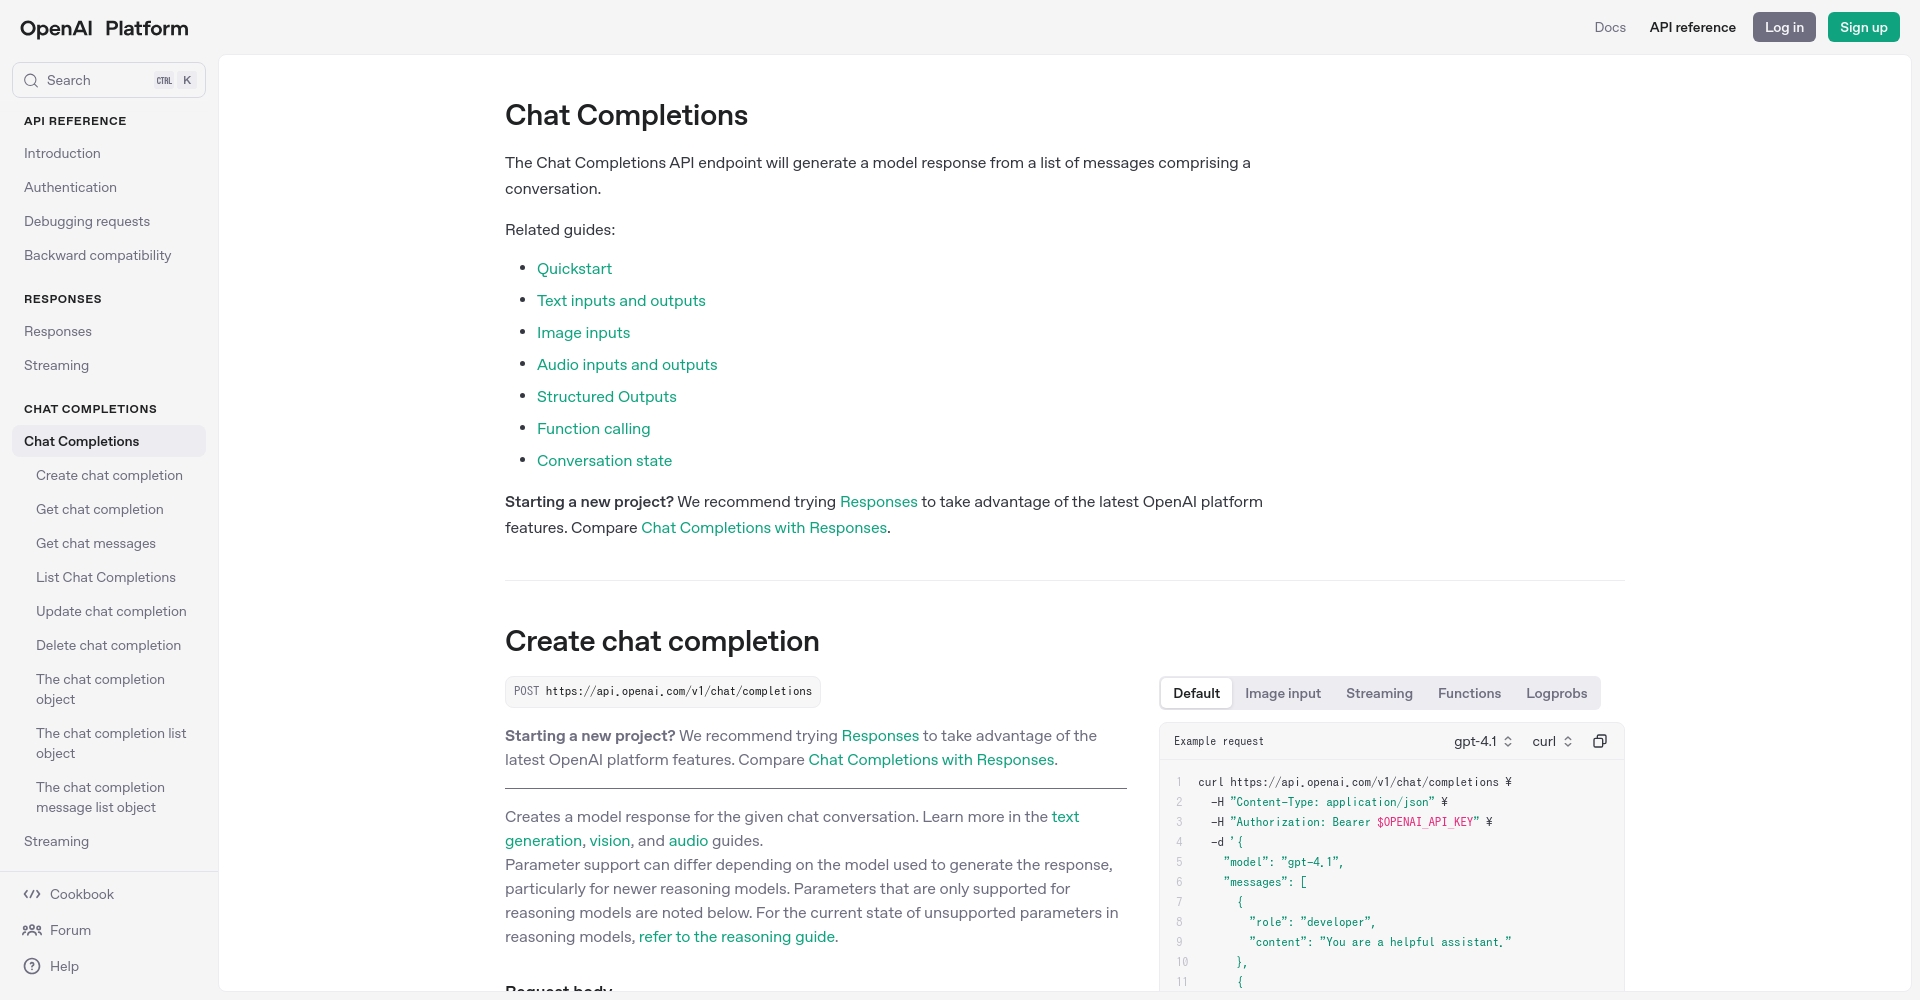This screenshot has height=1000, width=1920.
Task: Click the OpenAI Platform logo
Action: pyautogui.click(x=104, y=28)
